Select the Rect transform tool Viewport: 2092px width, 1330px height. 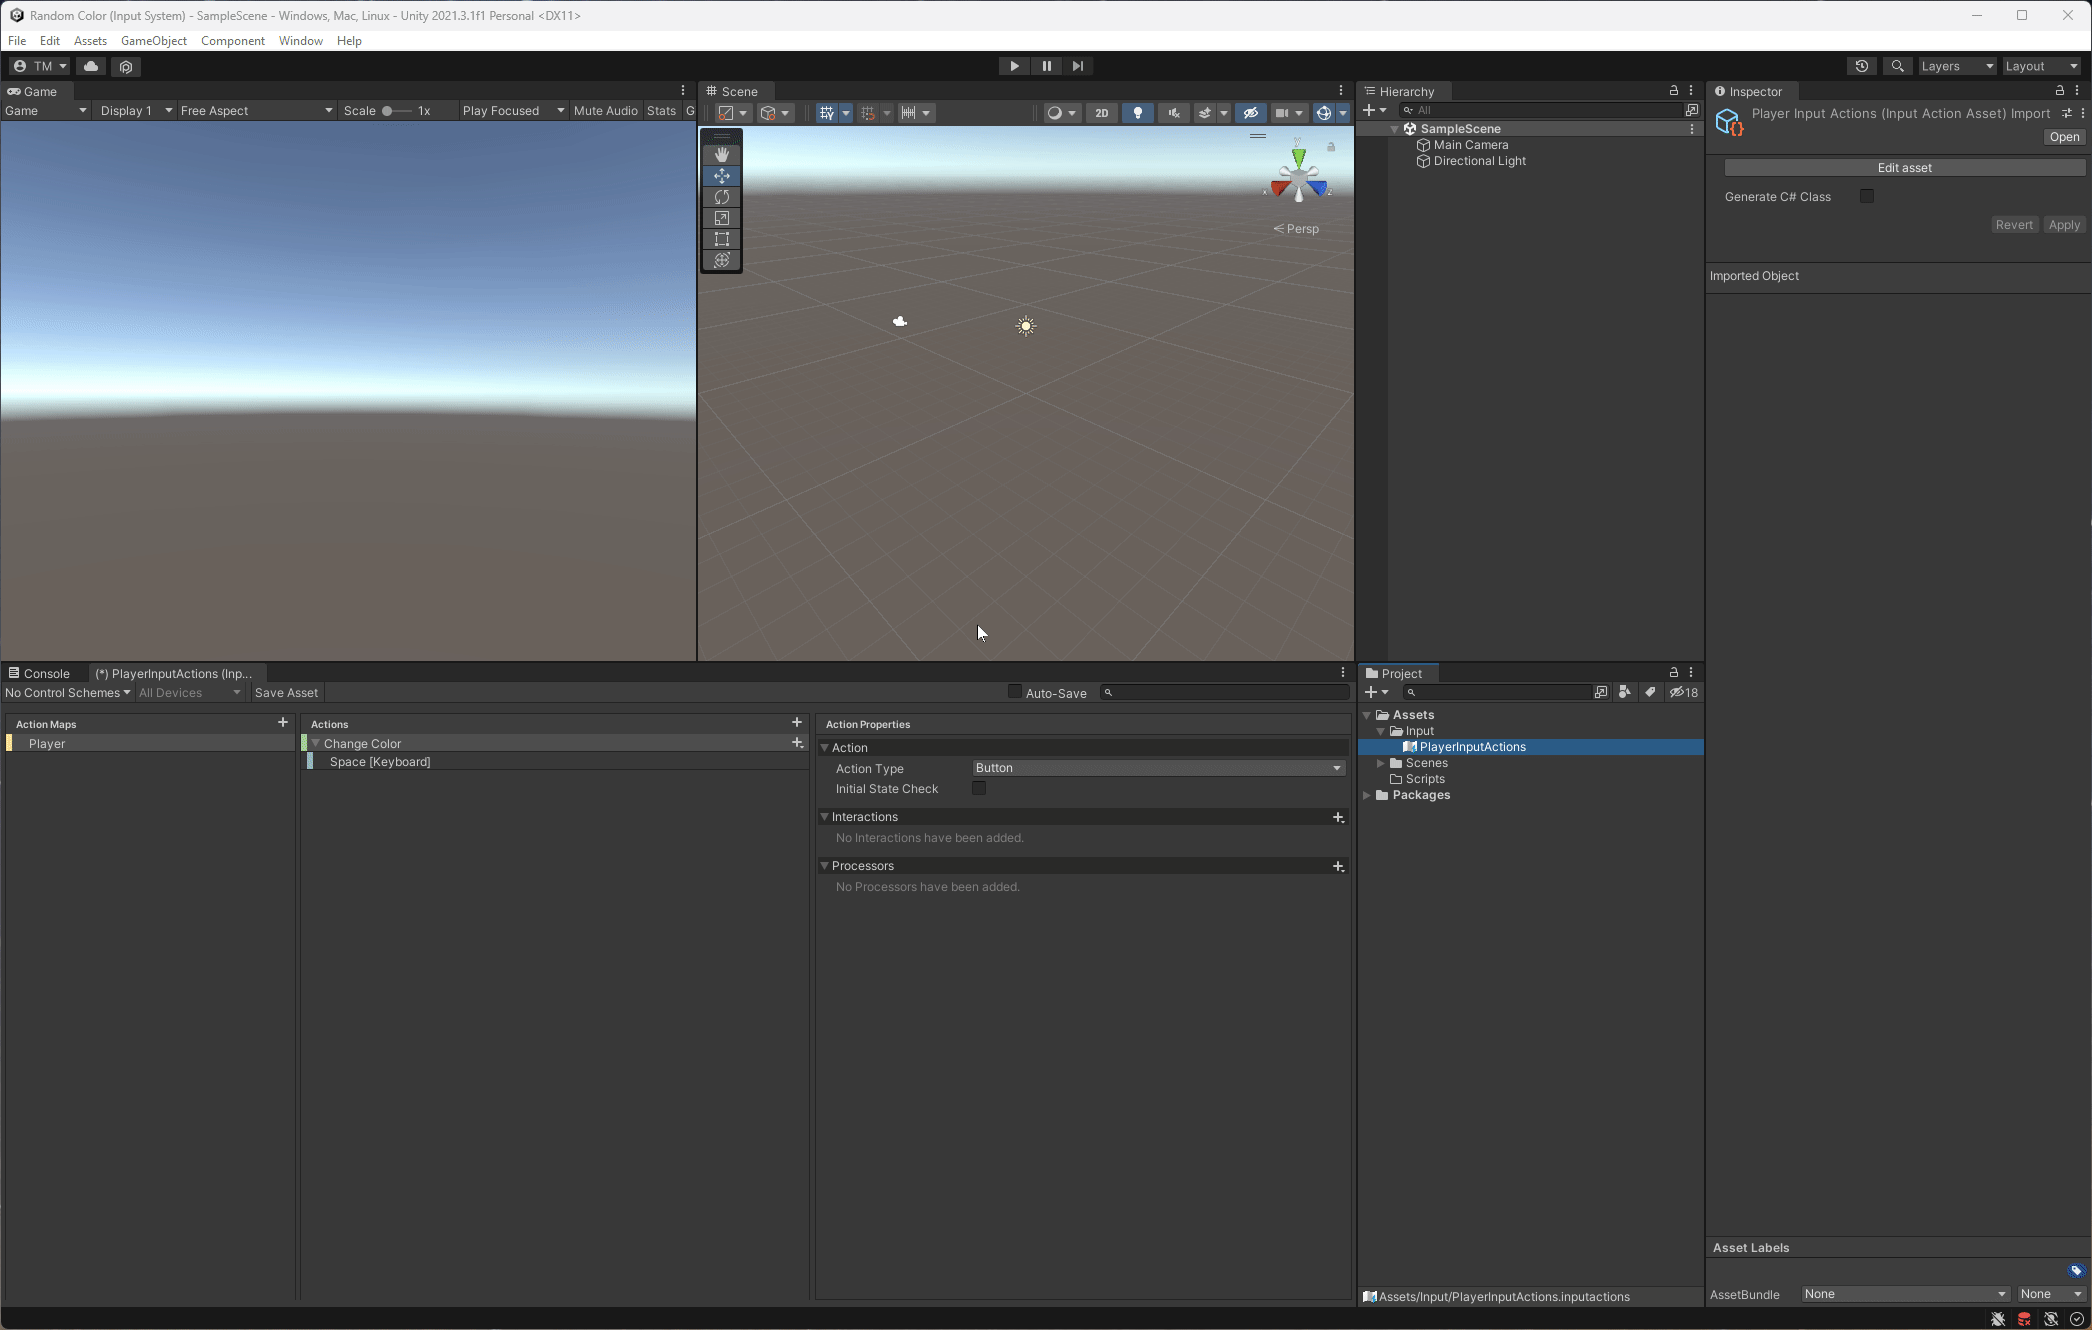pyautogui.click(x=721, y=239)
